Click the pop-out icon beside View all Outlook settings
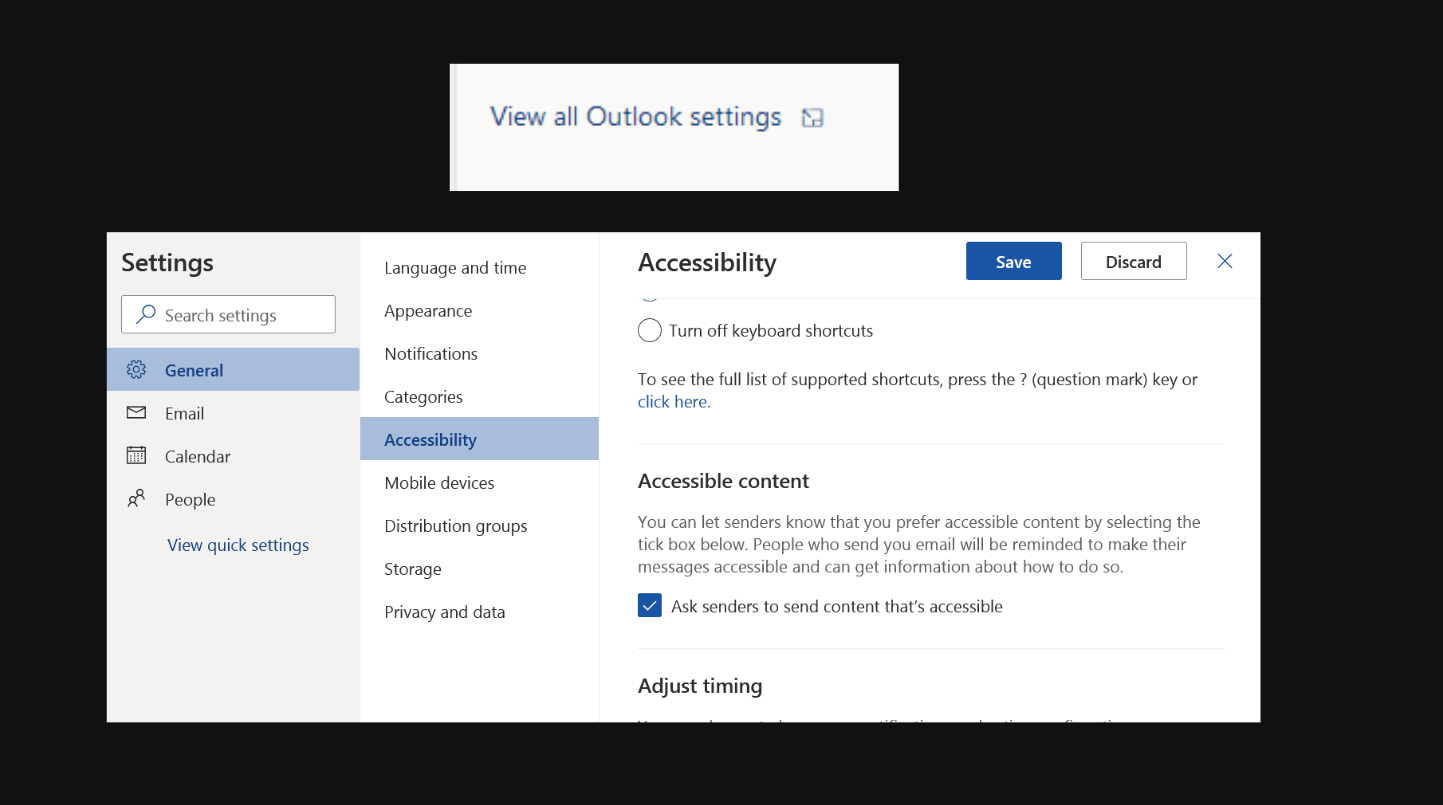This screenshot has width=1443, height=805. pos(812,118)
